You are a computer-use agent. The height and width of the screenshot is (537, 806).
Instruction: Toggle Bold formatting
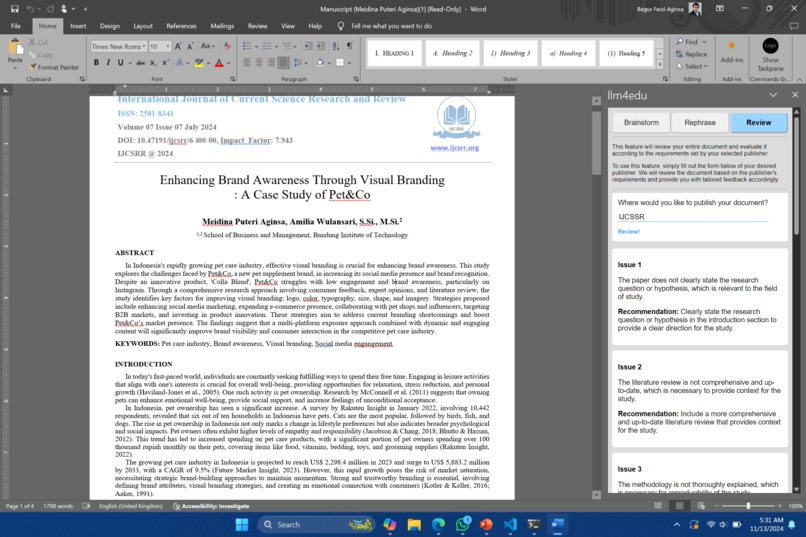pos(96,63)
